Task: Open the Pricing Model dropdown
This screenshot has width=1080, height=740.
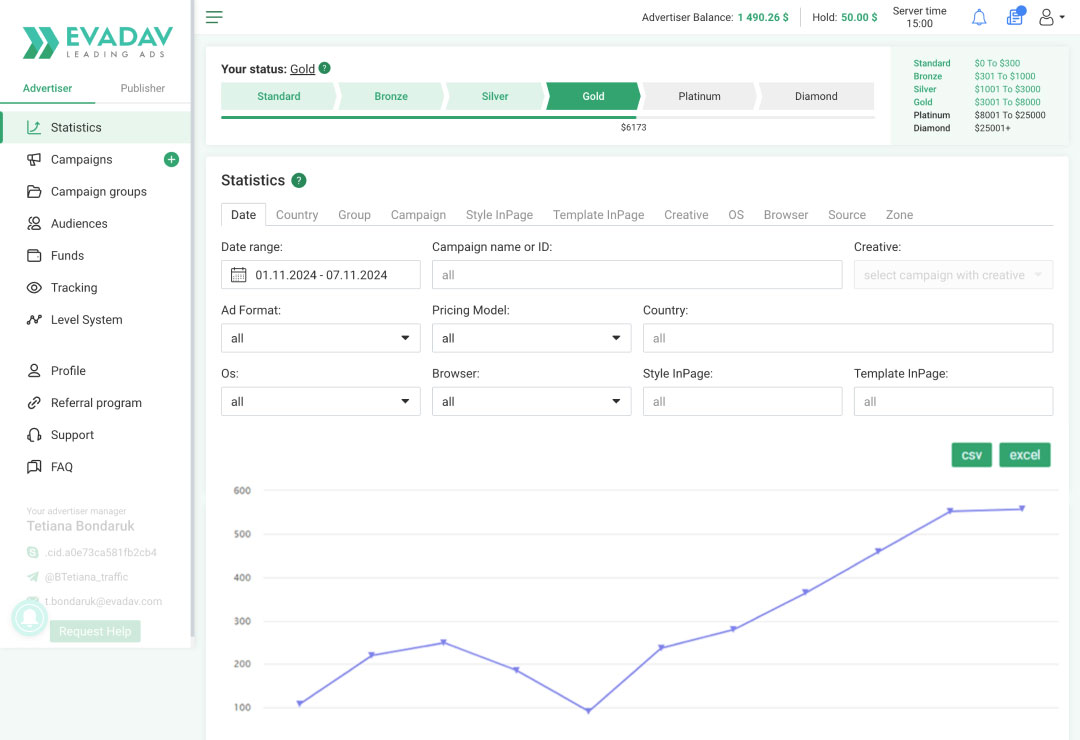Action: [x=531, y=338]
